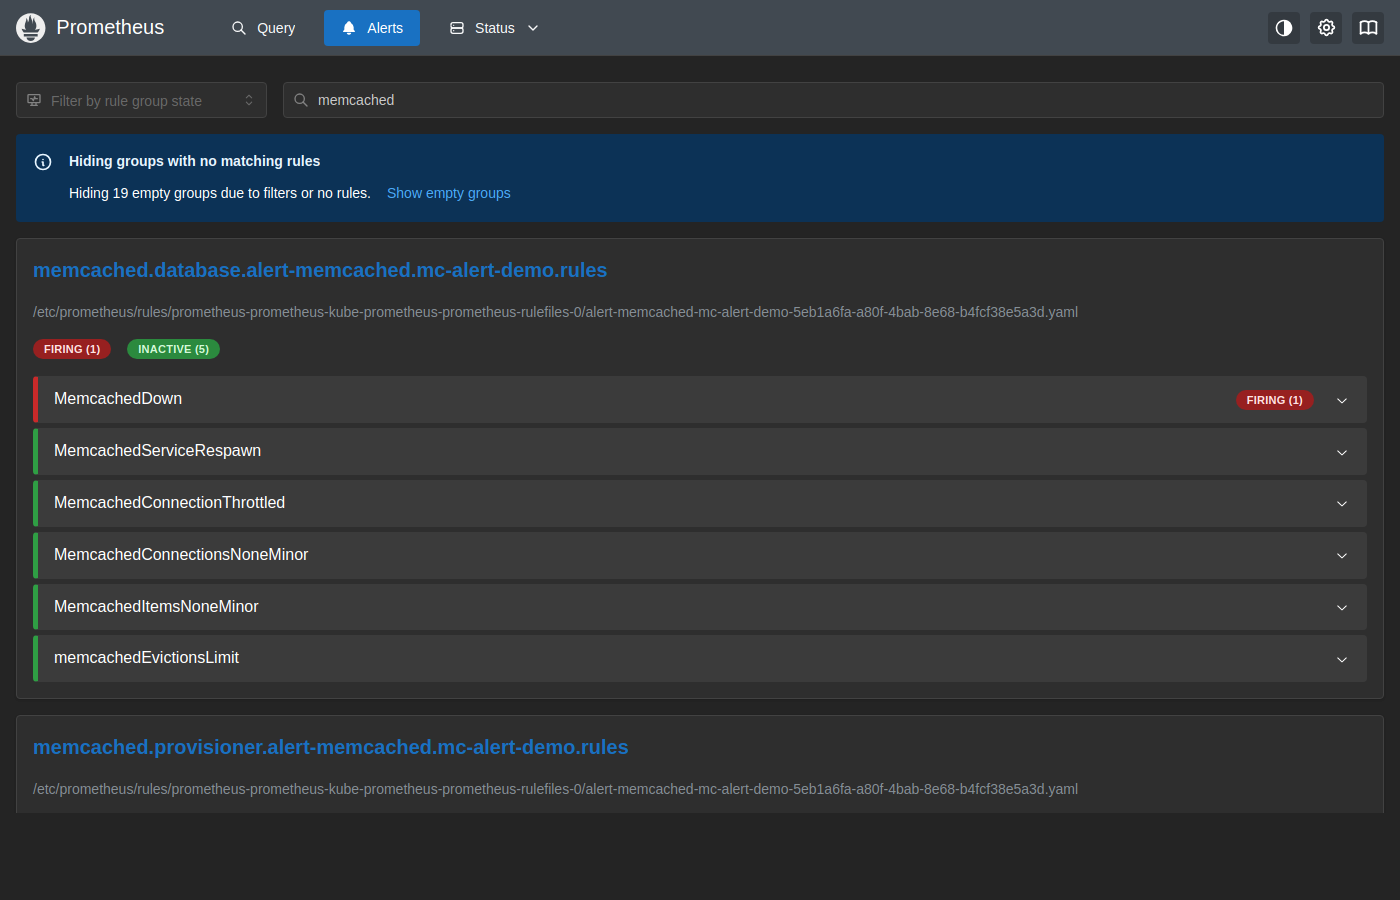Click the Hiding groups with no matching rules heading
Viewport: 1400px width, 900px height.
(194, 161)
